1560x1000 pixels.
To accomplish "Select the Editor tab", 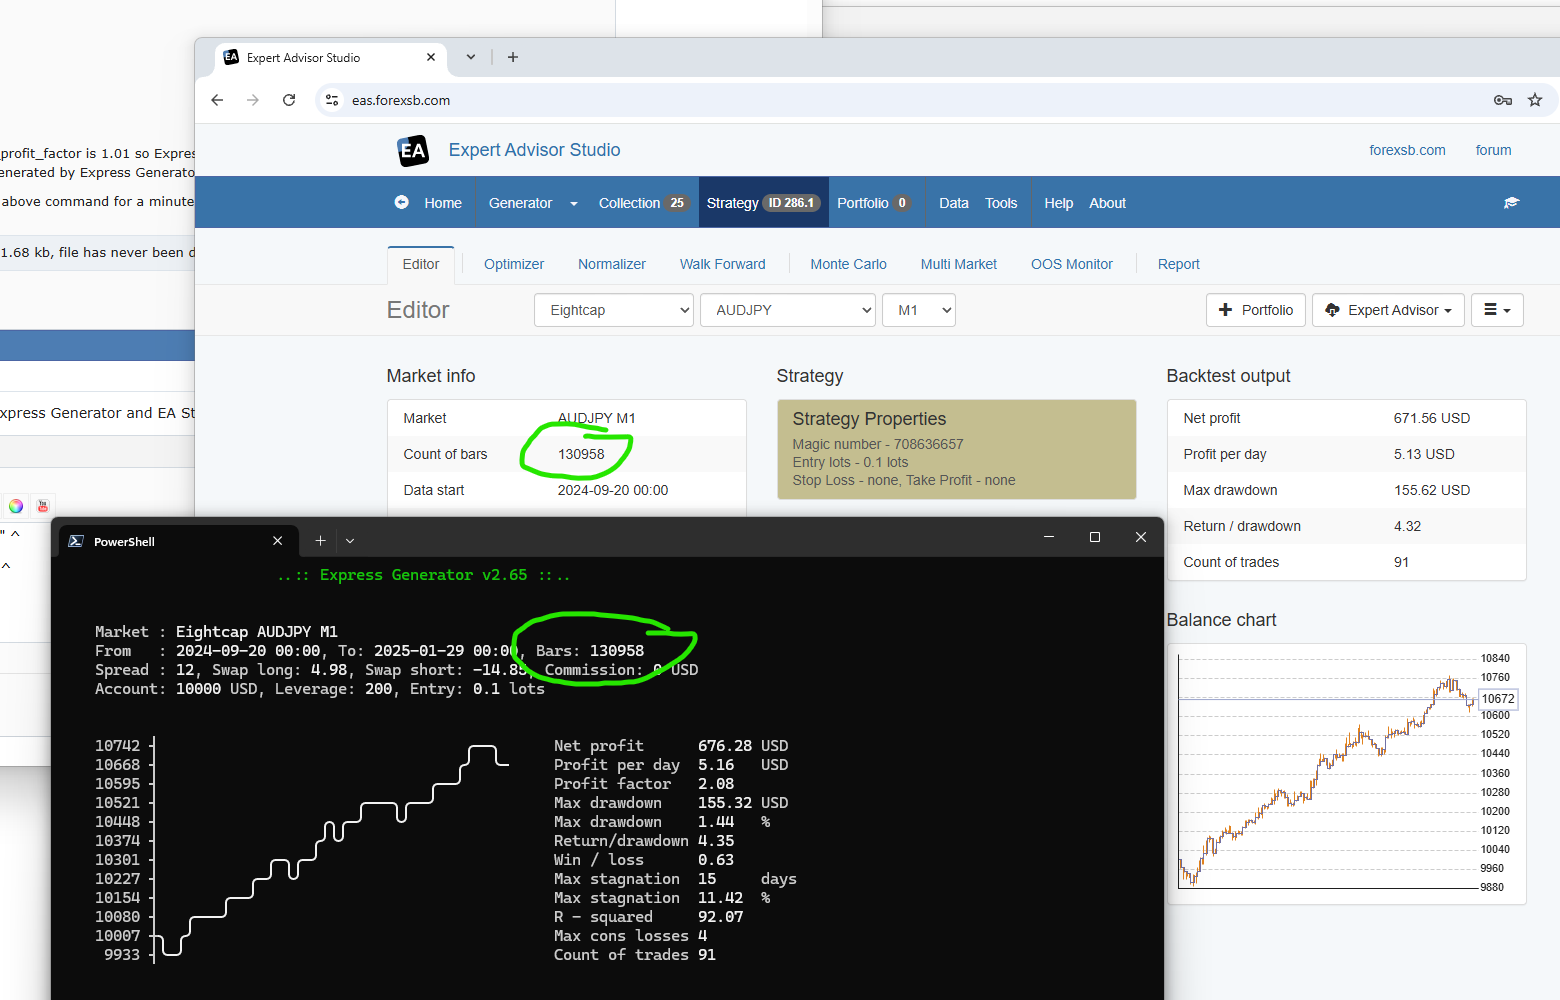I will (421, 265).
